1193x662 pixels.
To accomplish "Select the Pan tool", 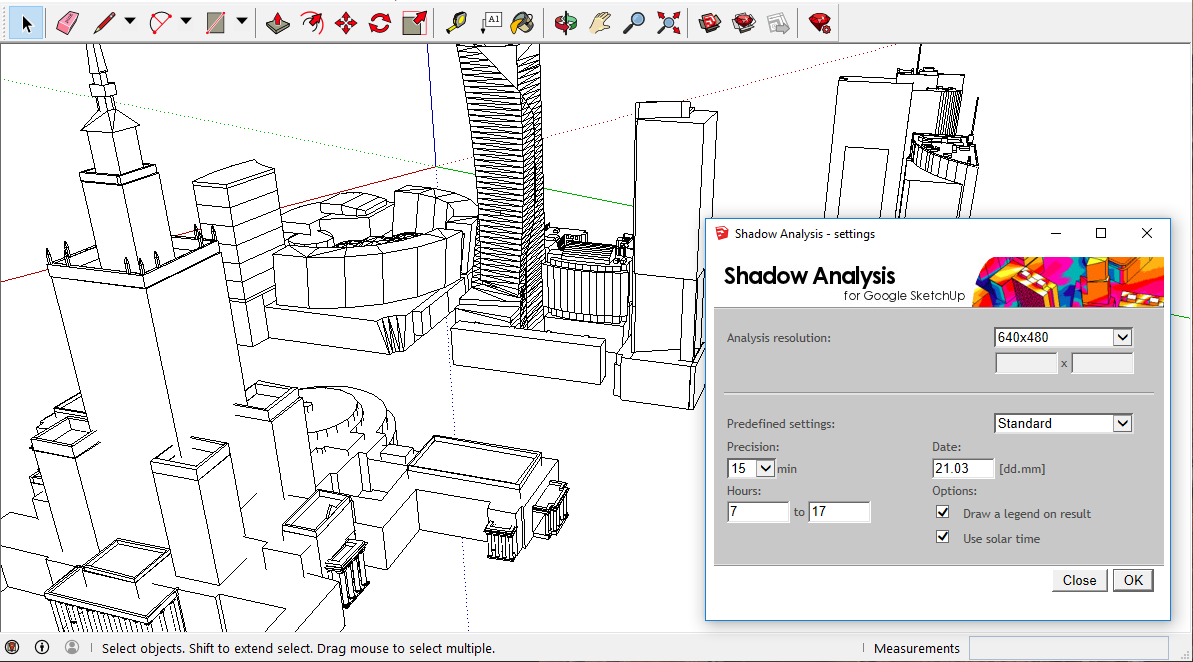I will coord(598,21).
